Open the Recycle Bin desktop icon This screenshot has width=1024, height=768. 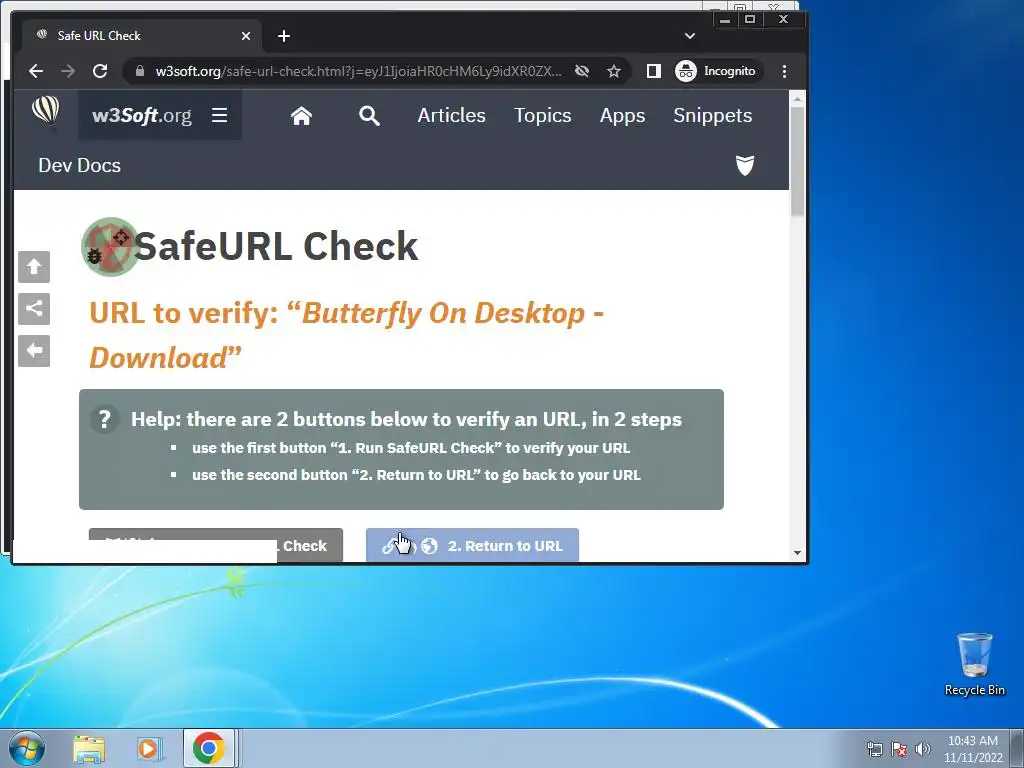974,664
